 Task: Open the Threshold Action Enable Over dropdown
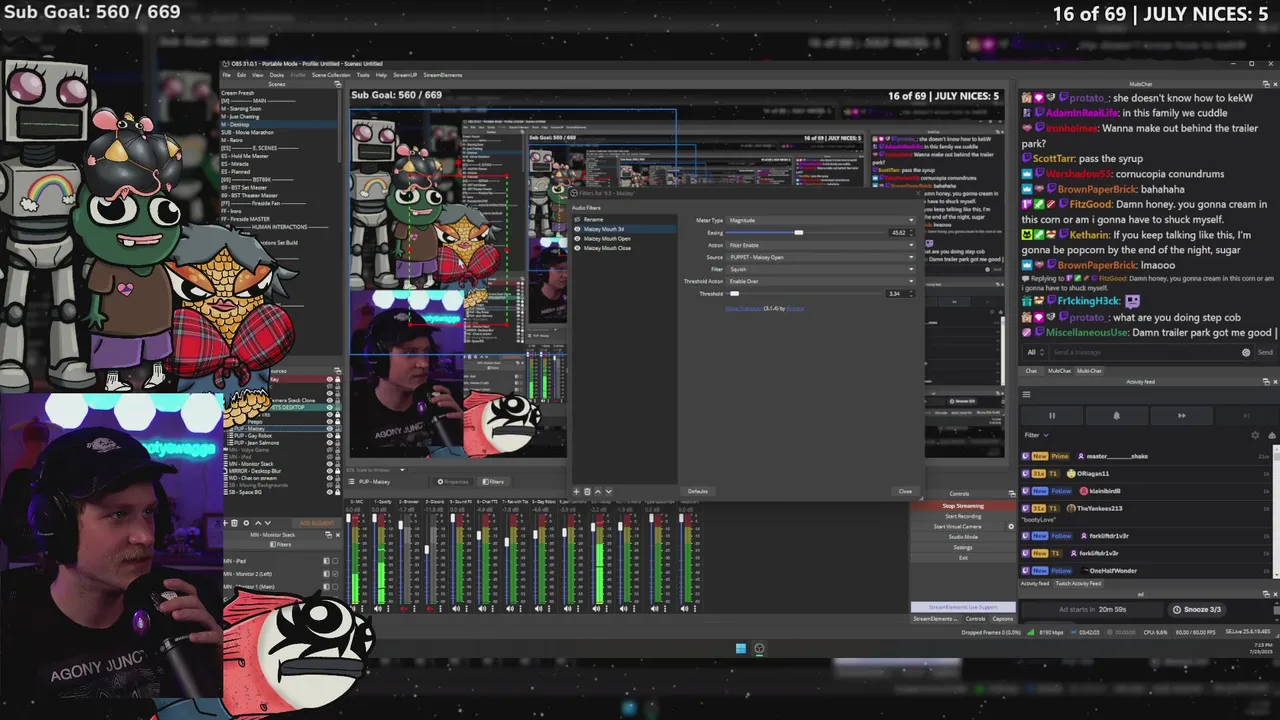coord(820,281)
